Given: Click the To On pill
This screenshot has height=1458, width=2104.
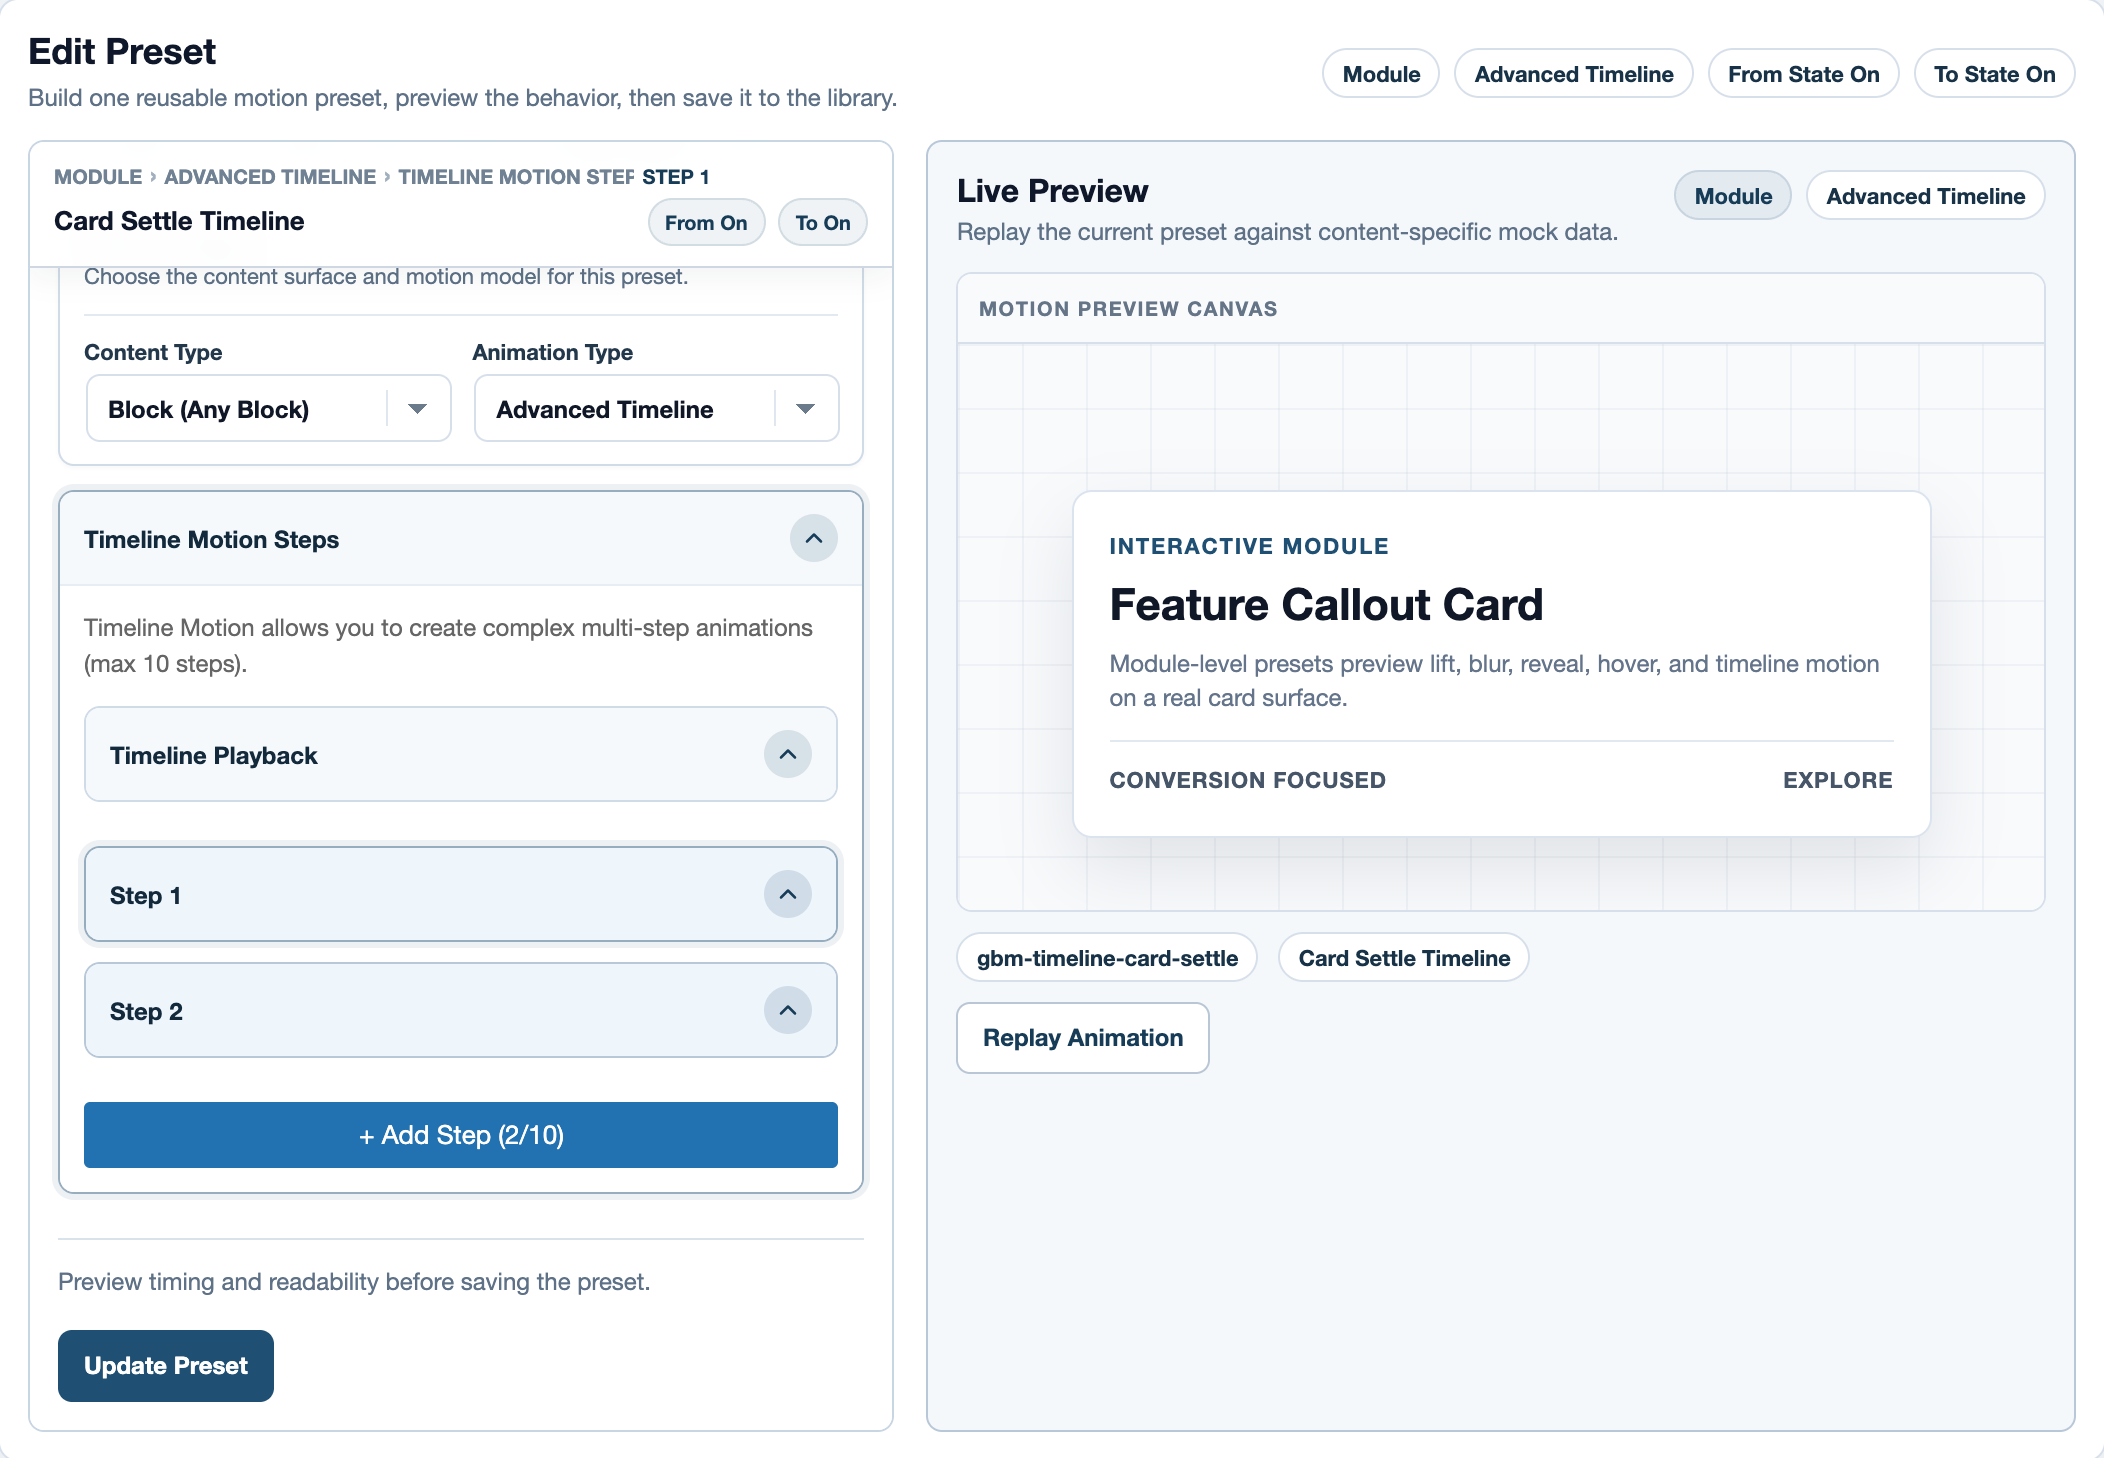Looking at the screenshot, I should point(823,223).
